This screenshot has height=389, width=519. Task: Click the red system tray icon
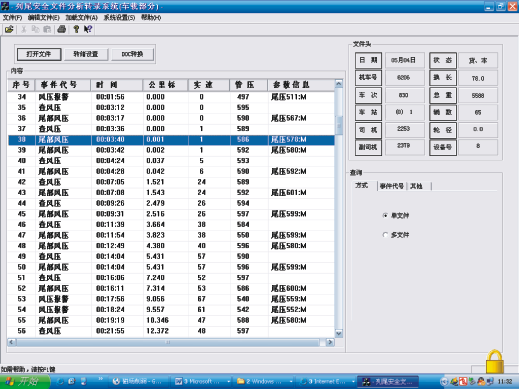(x=463, y=382)
